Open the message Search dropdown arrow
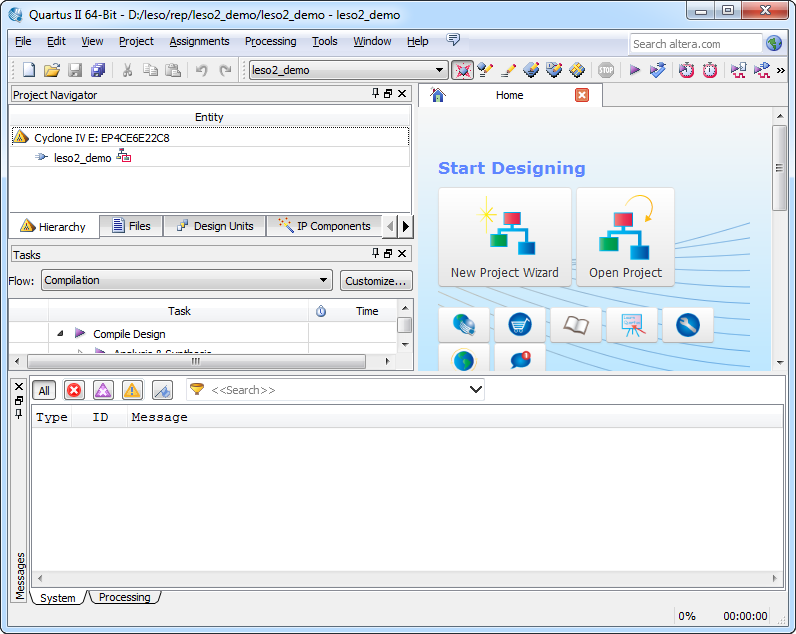Viewport: 796px width, 634px height. 475,390
